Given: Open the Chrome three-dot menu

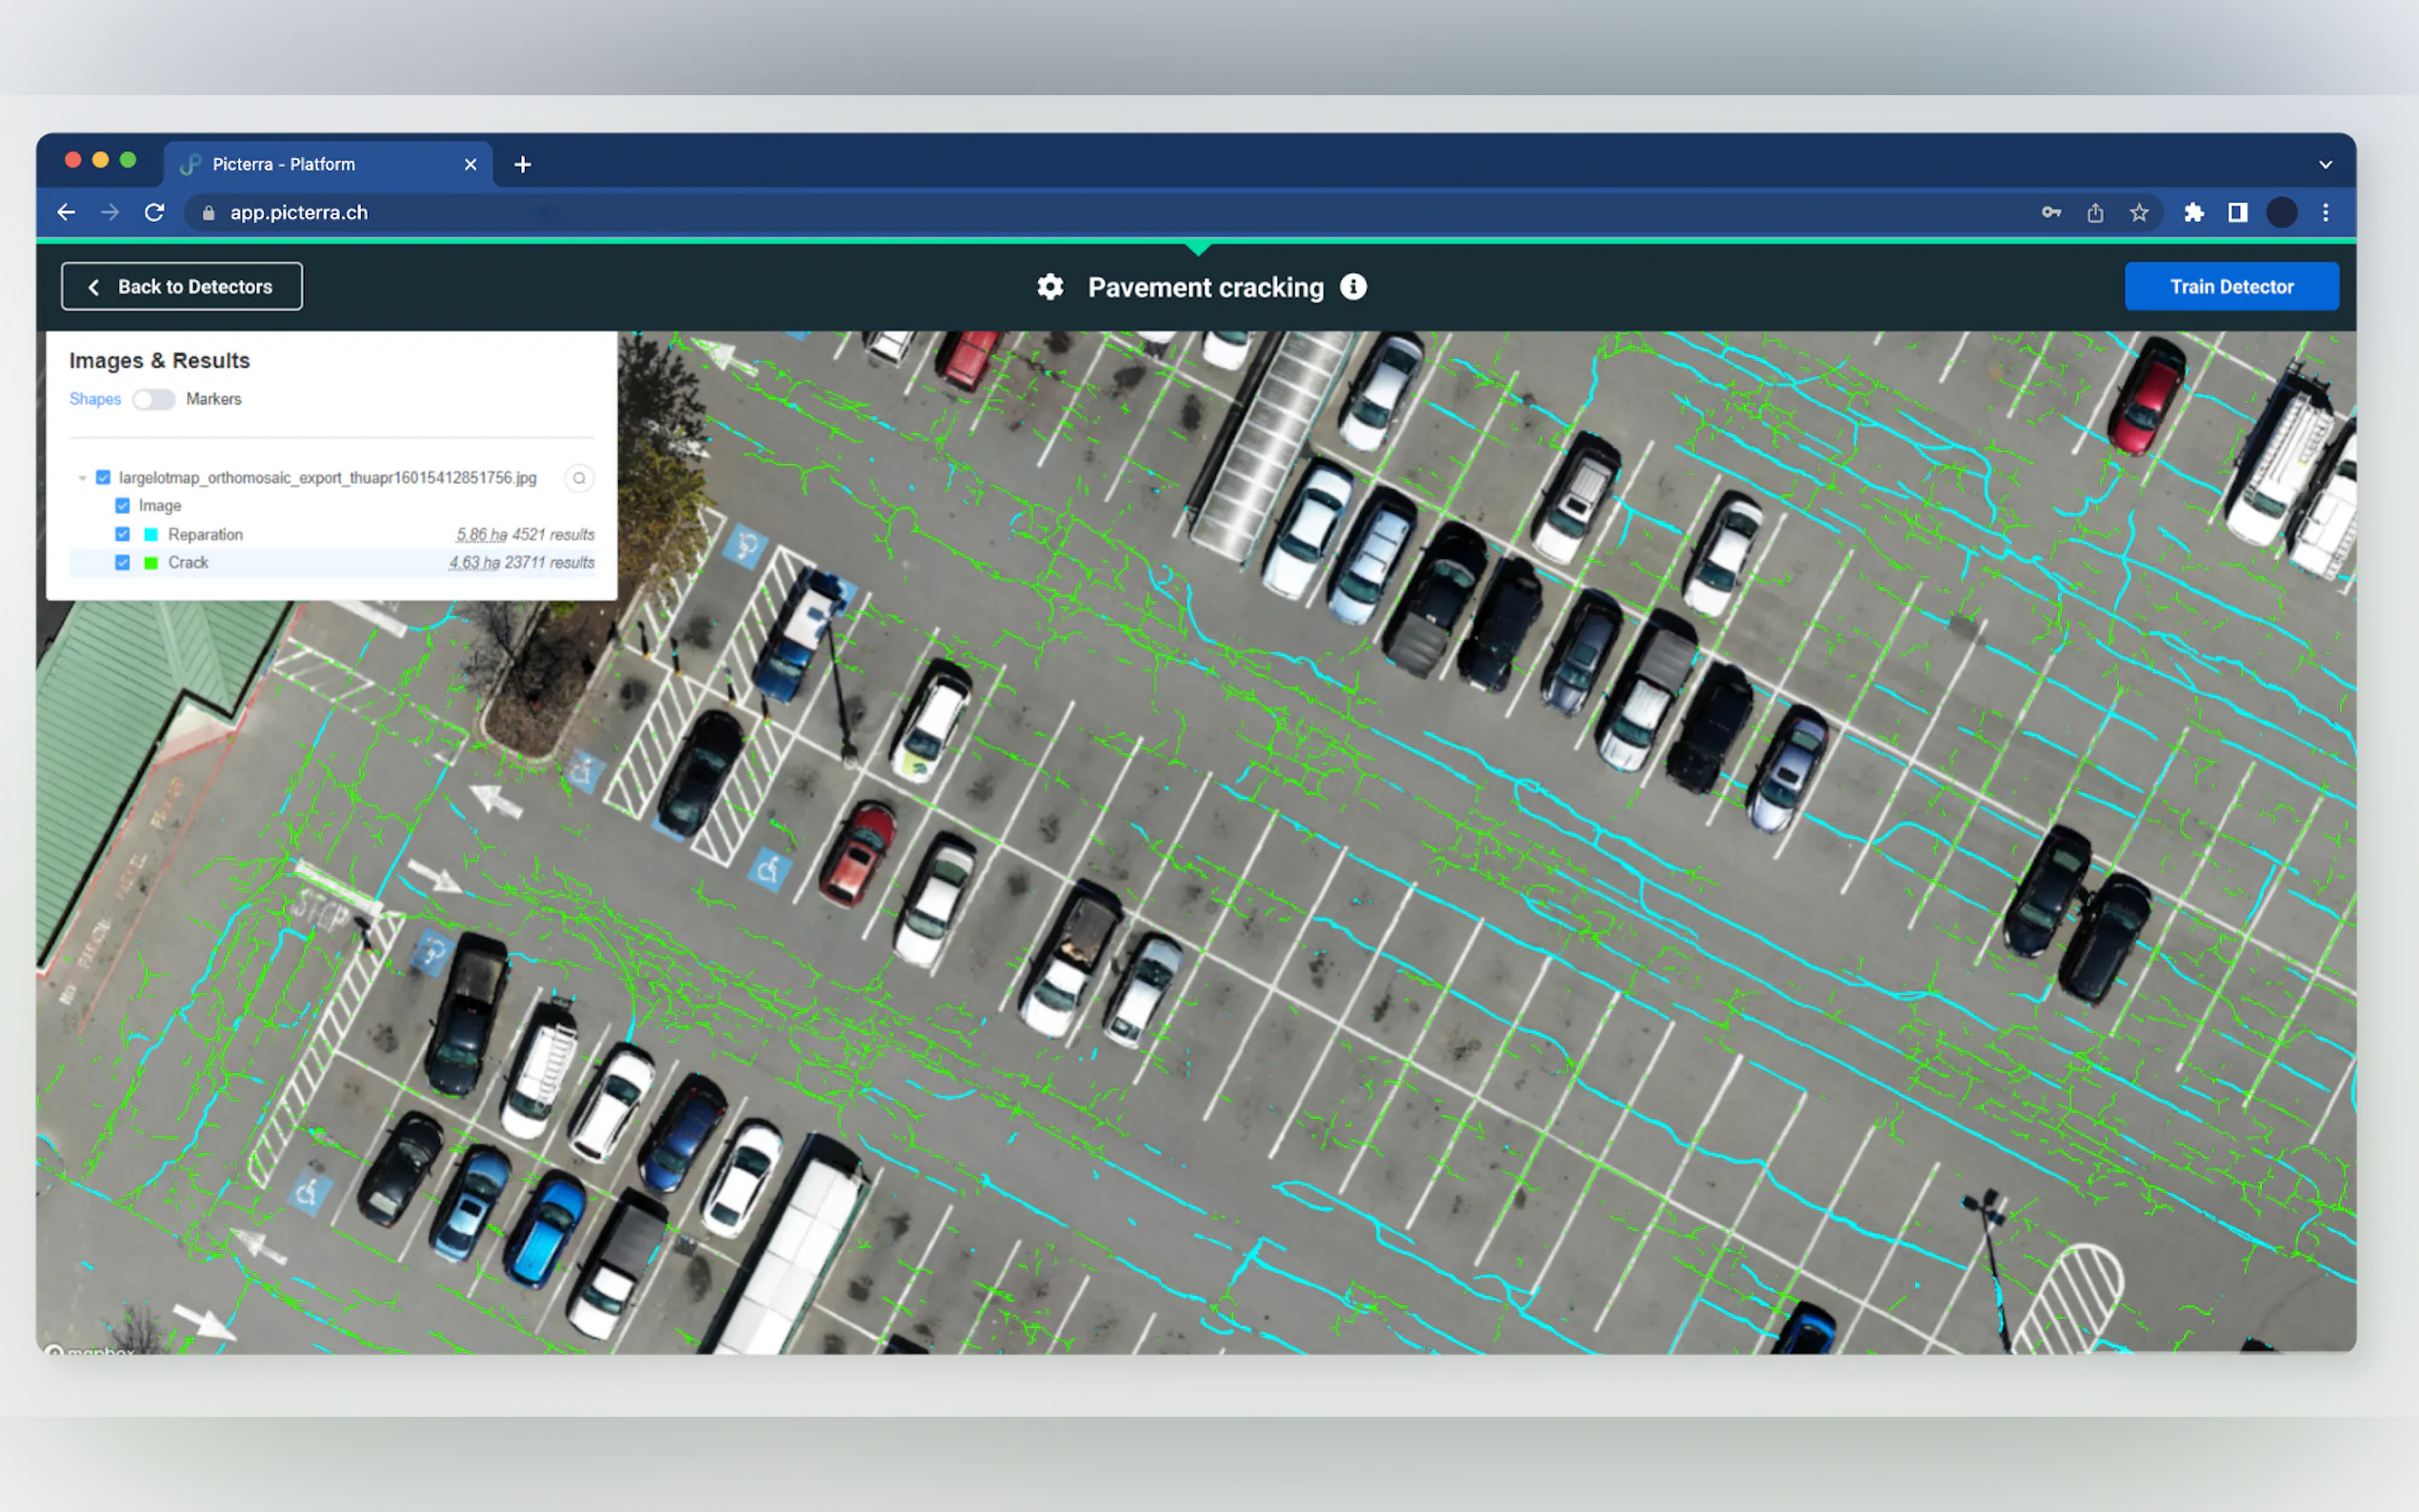Looking at the screenshot, I should (x=2325, y=212).
